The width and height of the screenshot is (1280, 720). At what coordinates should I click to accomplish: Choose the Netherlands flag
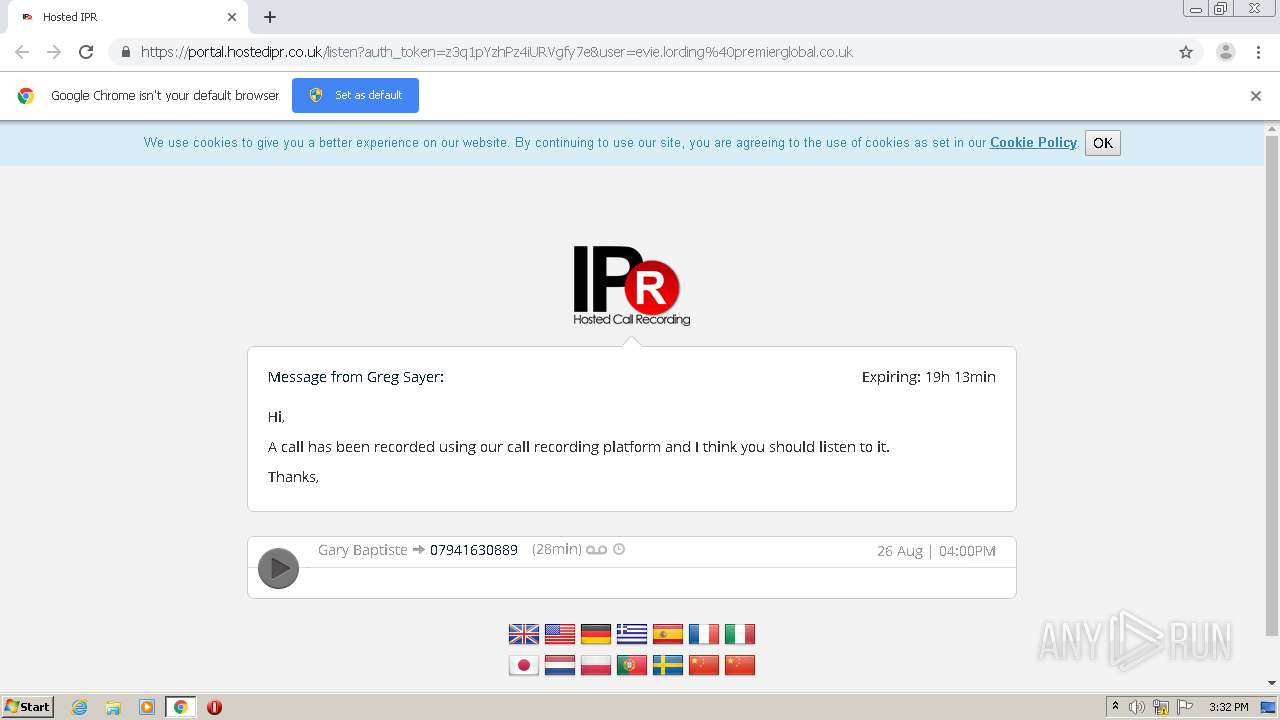click(x=560, y=665)
